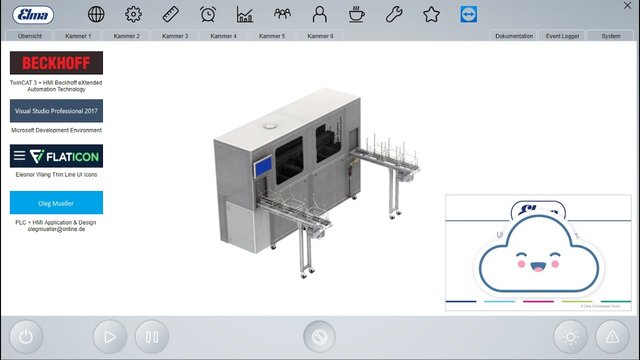Start the process with the play button
The height and width of the screenshot is (360, 640).
coord(110,337)
